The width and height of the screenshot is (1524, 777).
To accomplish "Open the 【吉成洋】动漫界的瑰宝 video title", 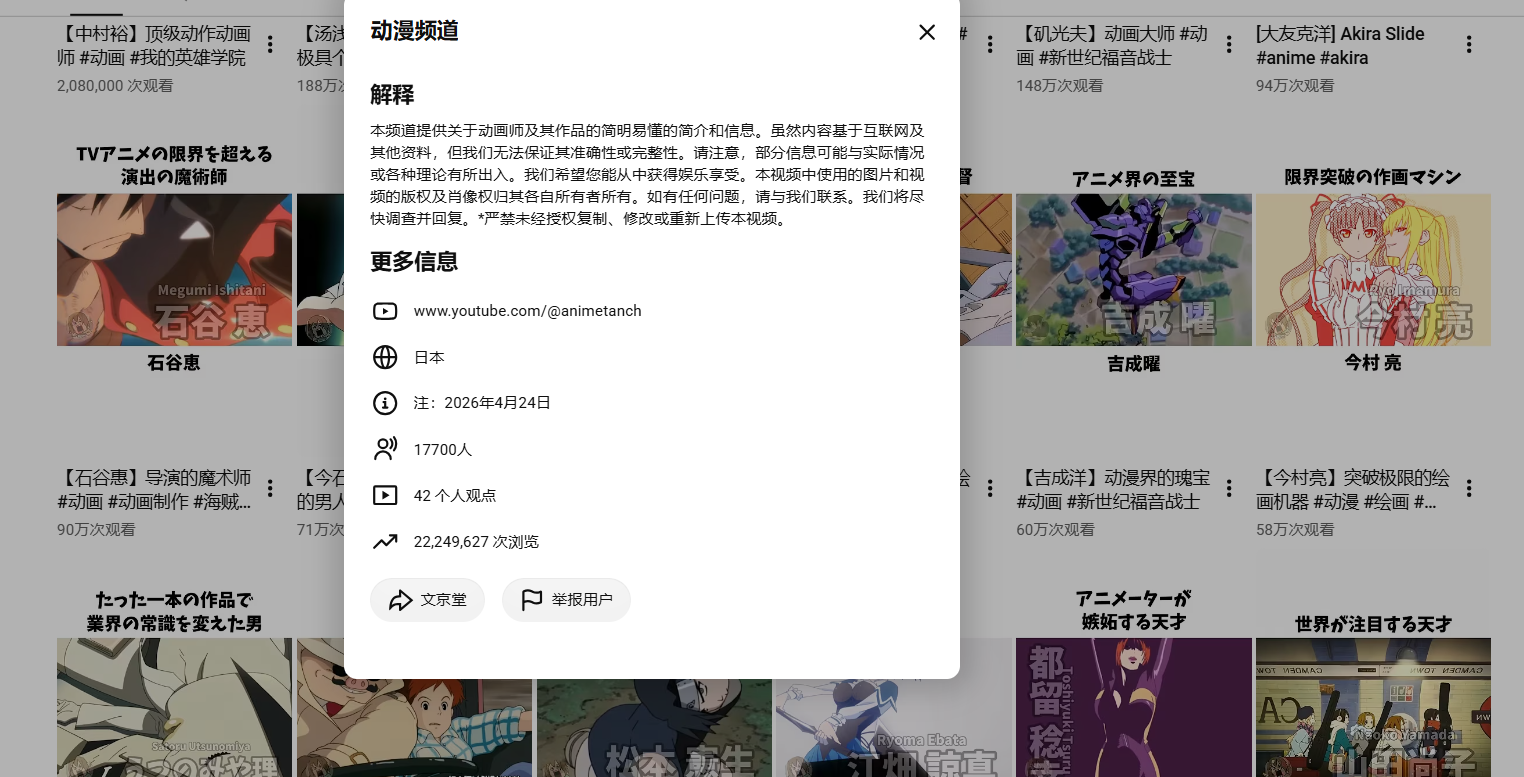I will pos(1113,490).
